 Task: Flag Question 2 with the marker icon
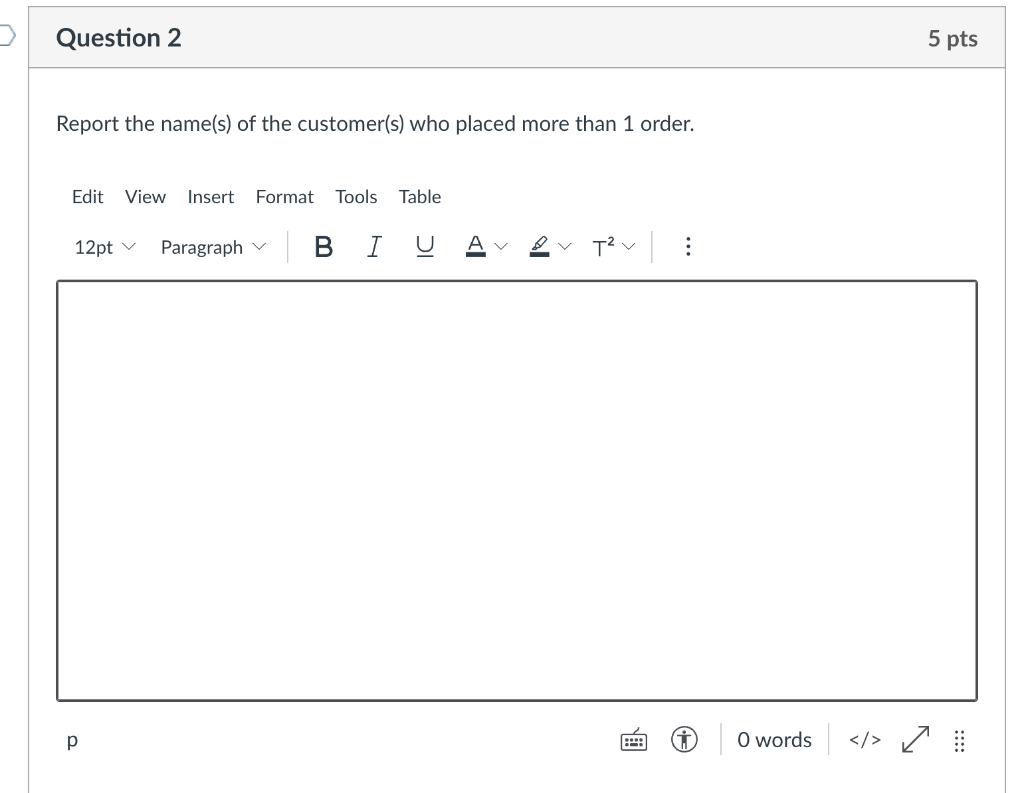[x=7, y=35]
